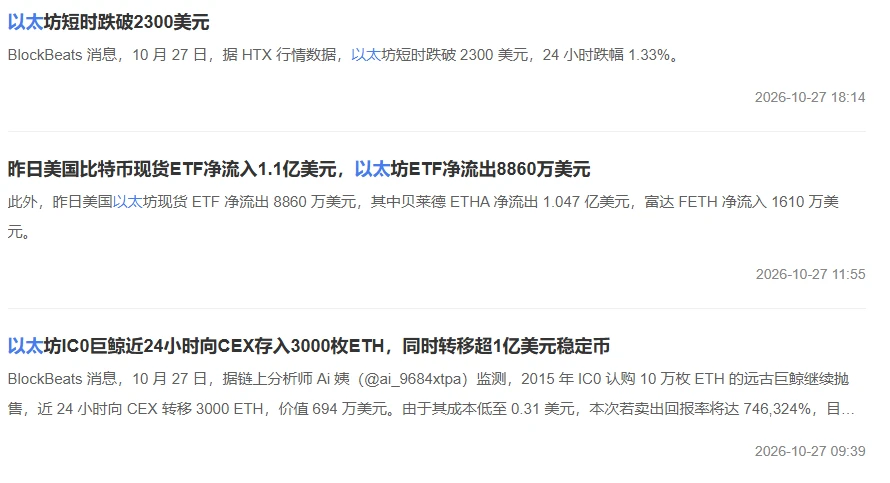Click timestamp 2026-10-27 09:39
Screen dimensions: 890x483
(810, 451)
